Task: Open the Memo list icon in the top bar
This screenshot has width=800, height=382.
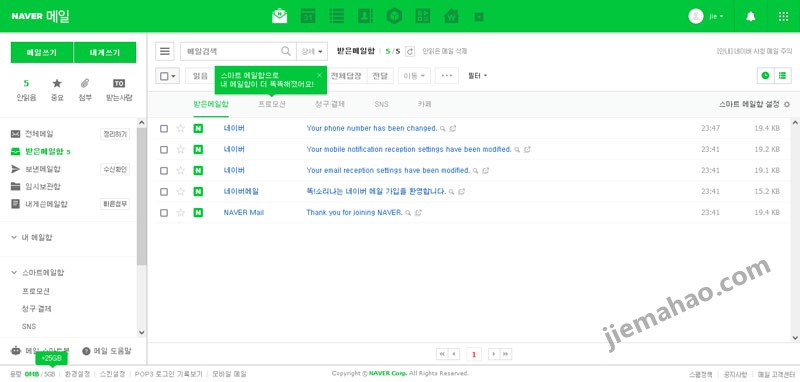Action: pos(336,16)
